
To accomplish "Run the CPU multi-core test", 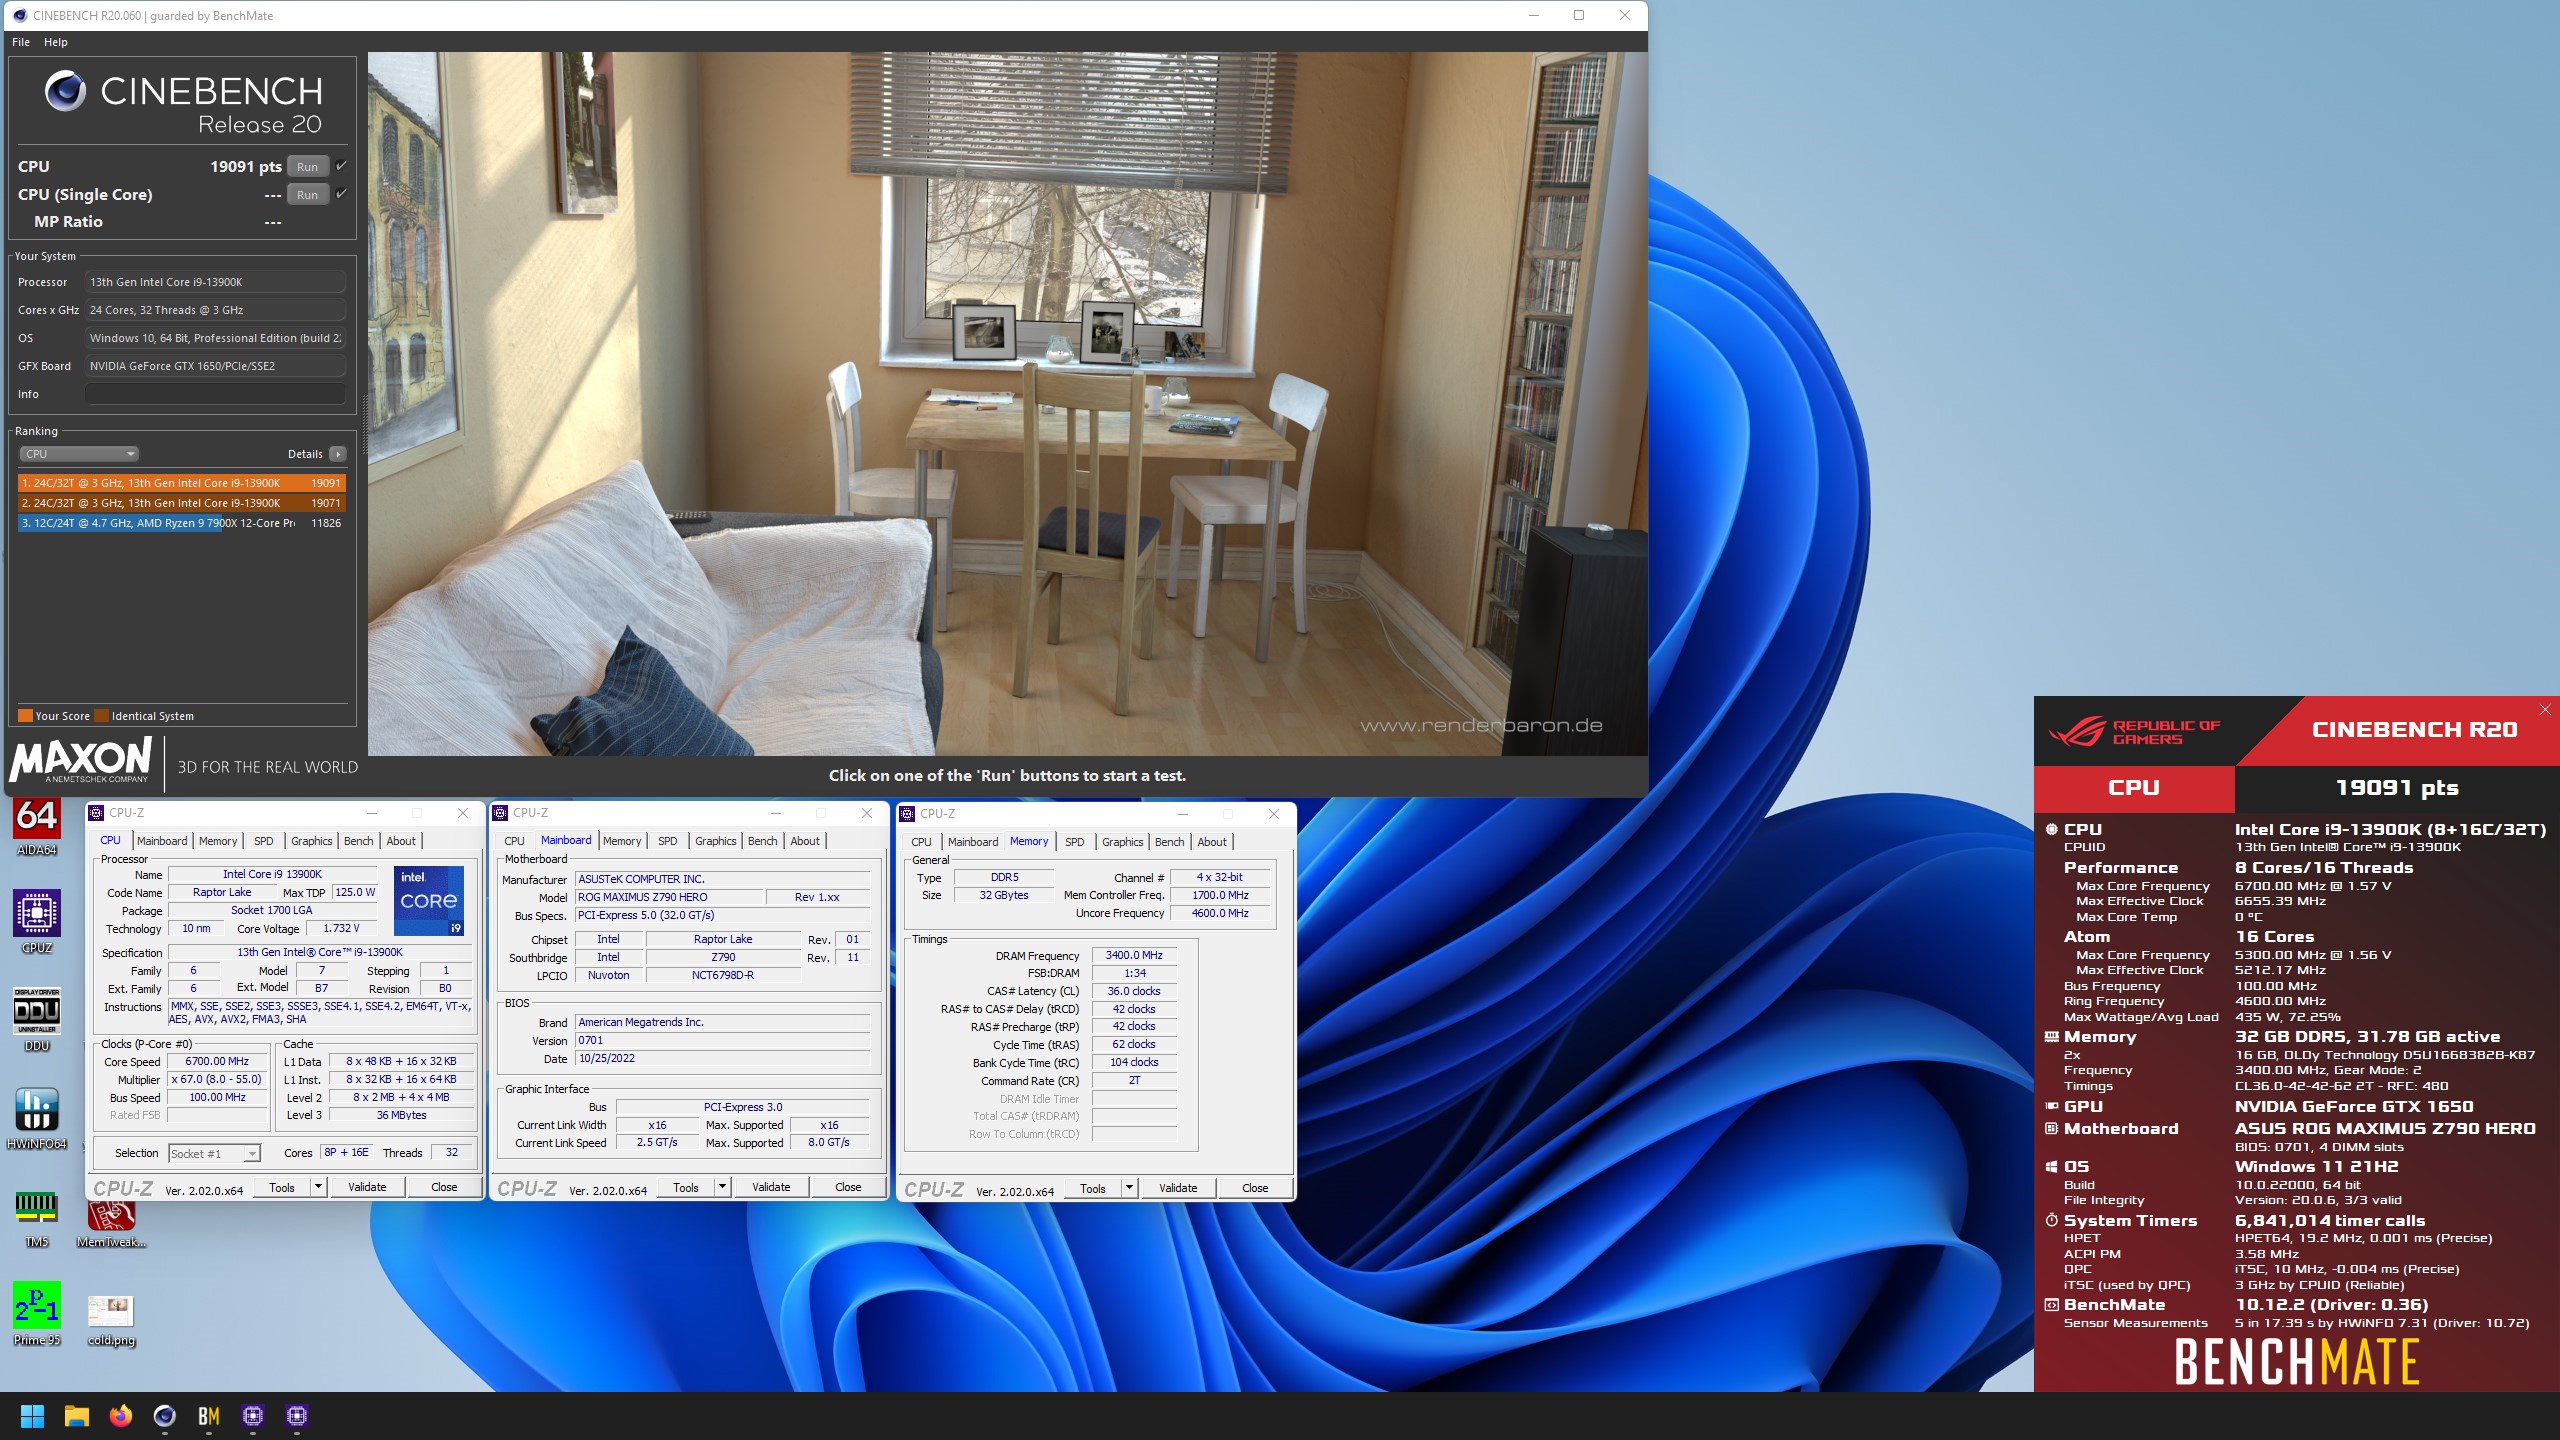I will pyautogui.click(x=308, y=167).
